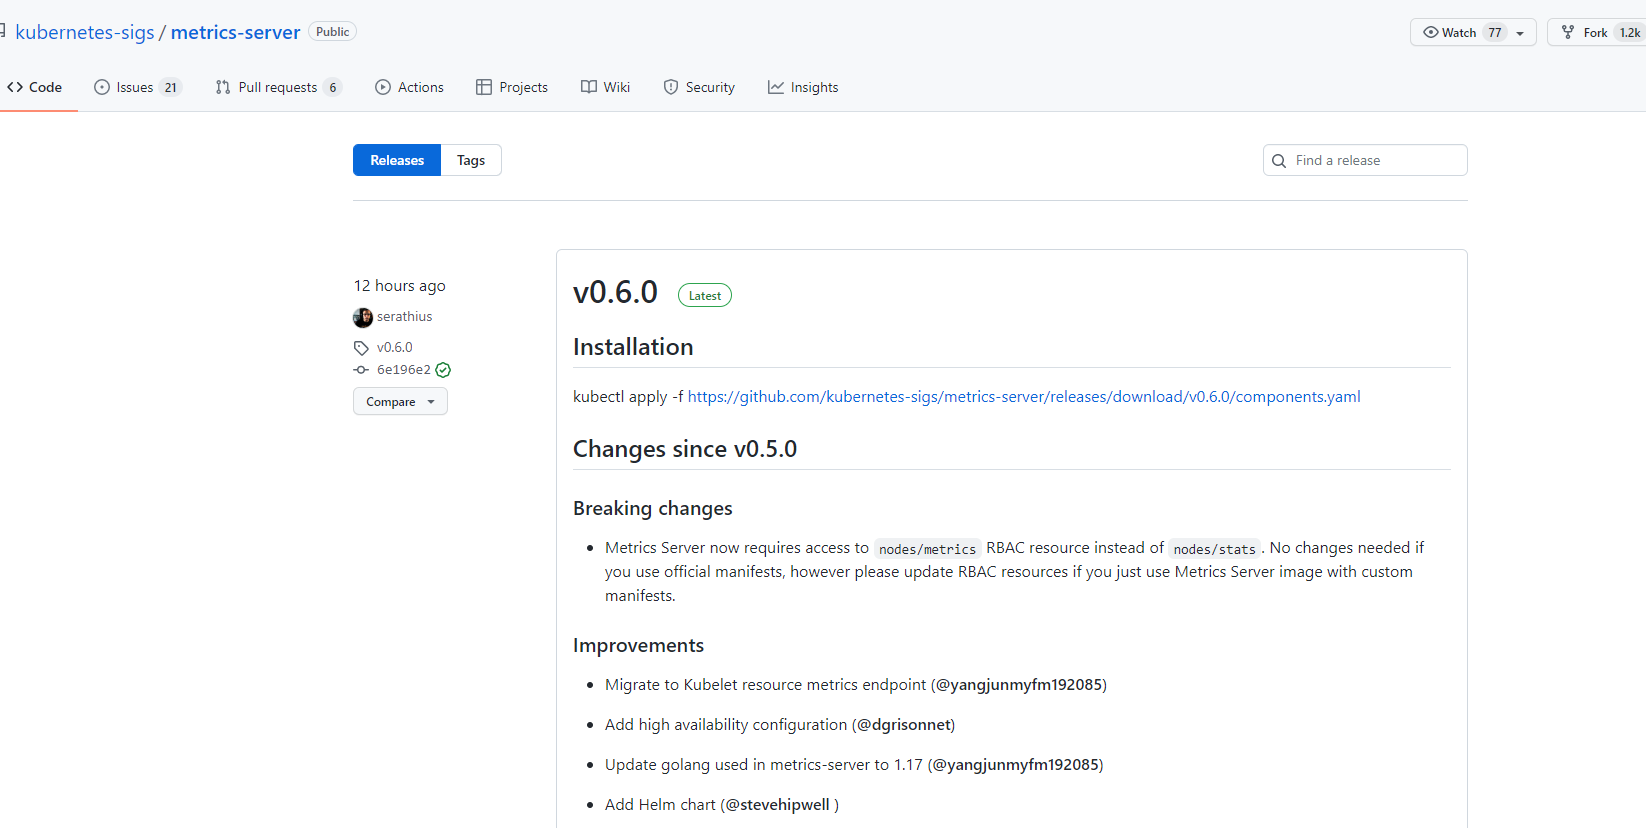The image size is (1646, 828).
Task: Open the Code tab
Action: click(x=35, y=87)
